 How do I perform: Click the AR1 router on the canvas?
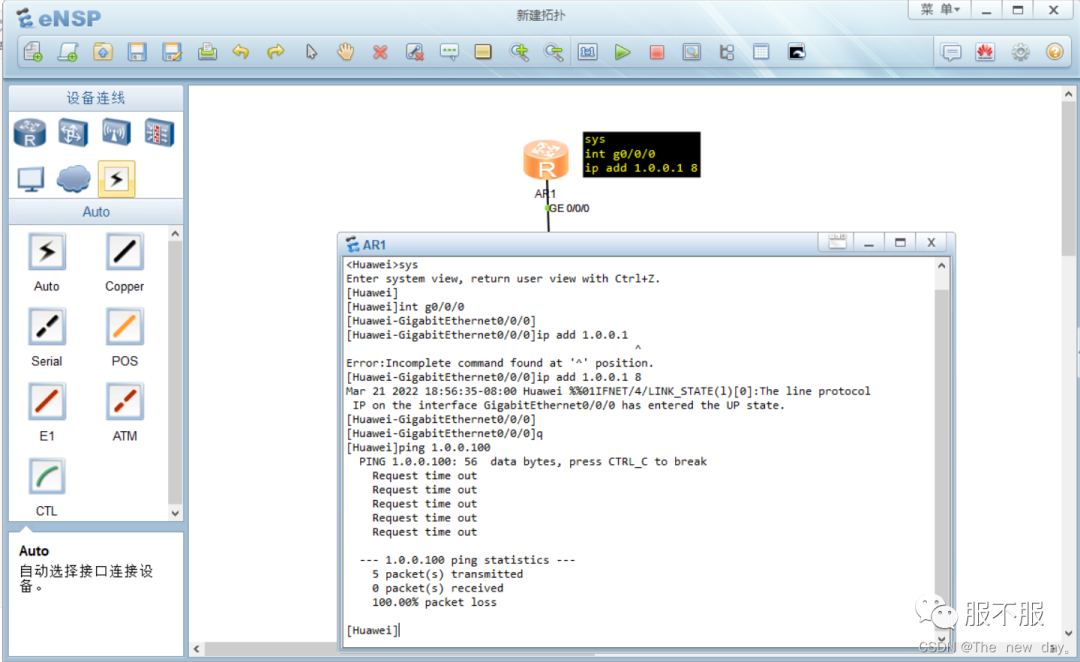(546, 160)
